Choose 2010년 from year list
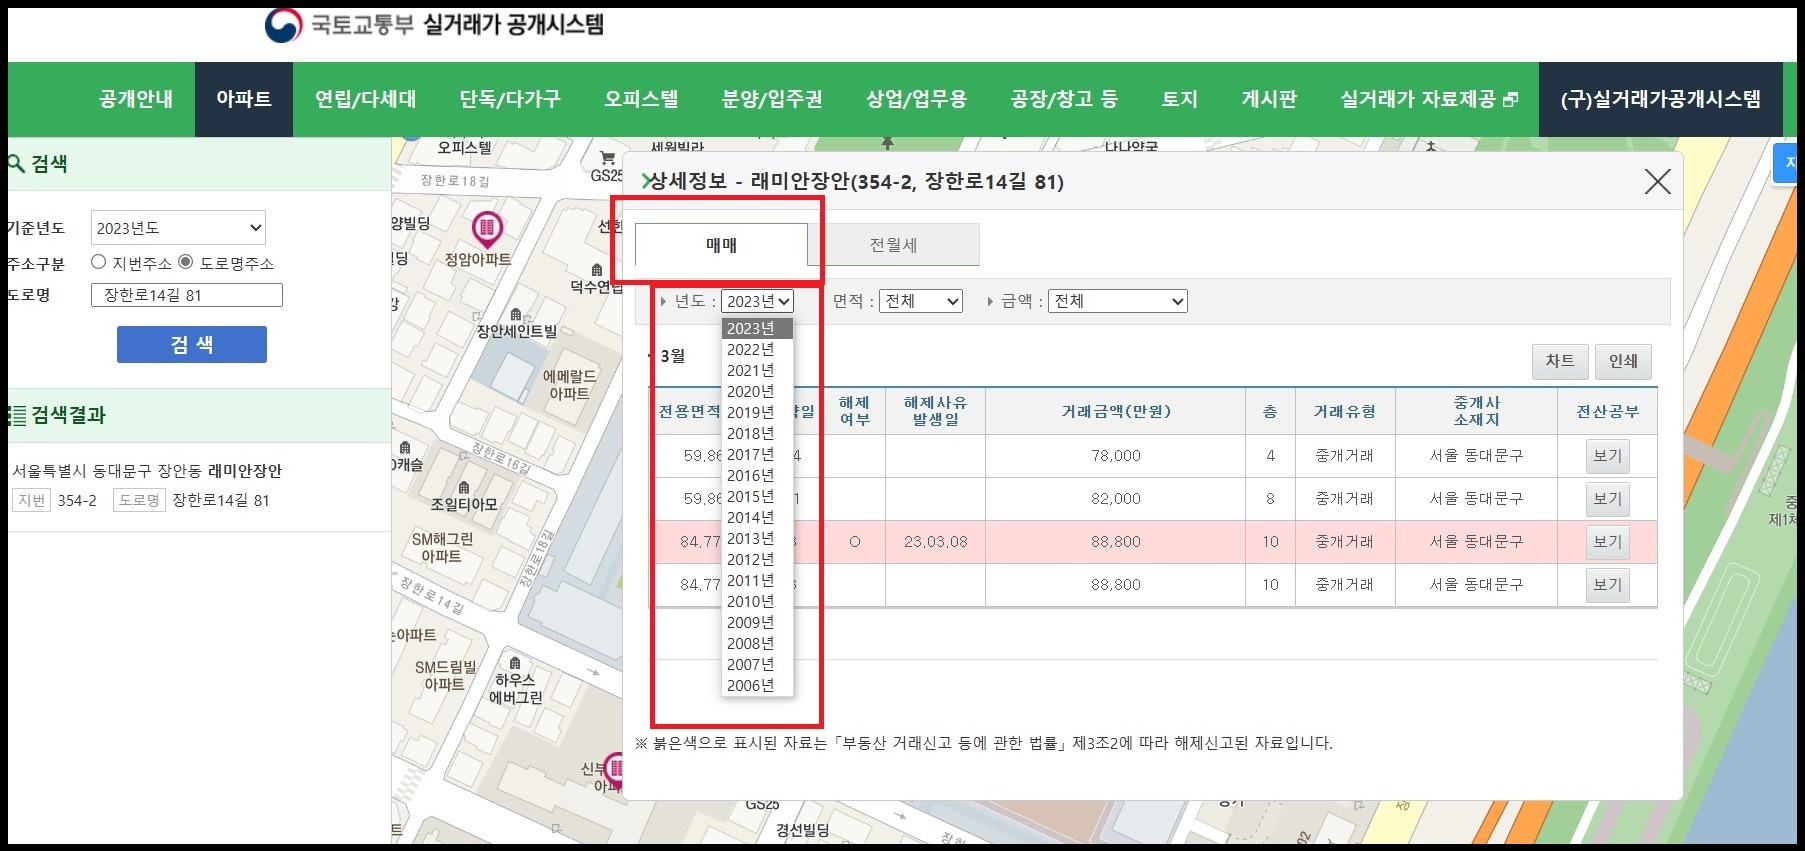 pyautogui.click(x=757, y=601)
